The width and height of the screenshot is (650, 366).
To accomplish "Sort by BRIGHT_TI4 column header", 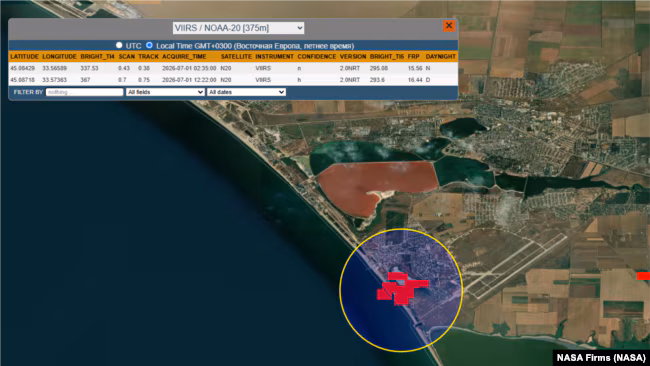I will point(97,56).
